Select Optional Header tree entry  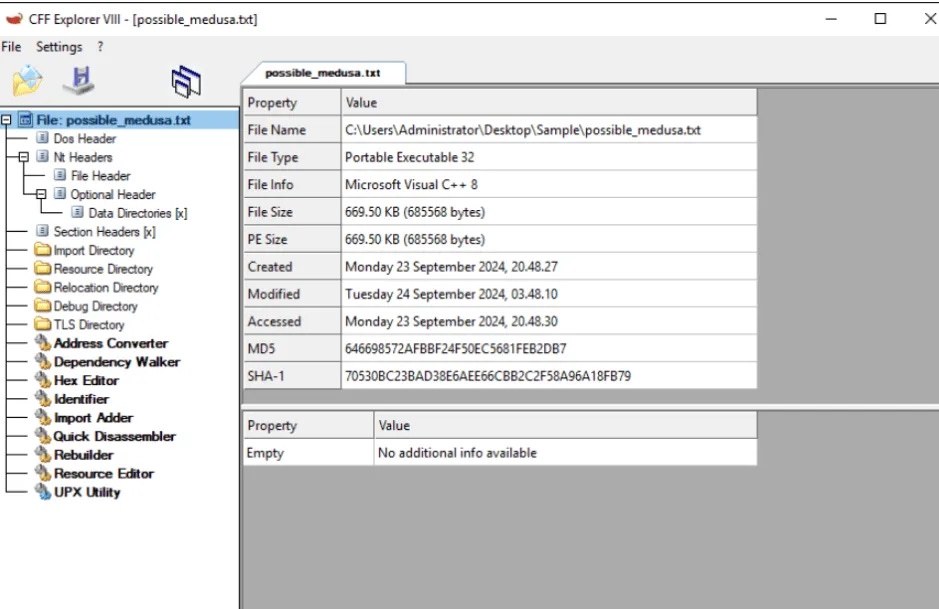(x=113, y=194)
